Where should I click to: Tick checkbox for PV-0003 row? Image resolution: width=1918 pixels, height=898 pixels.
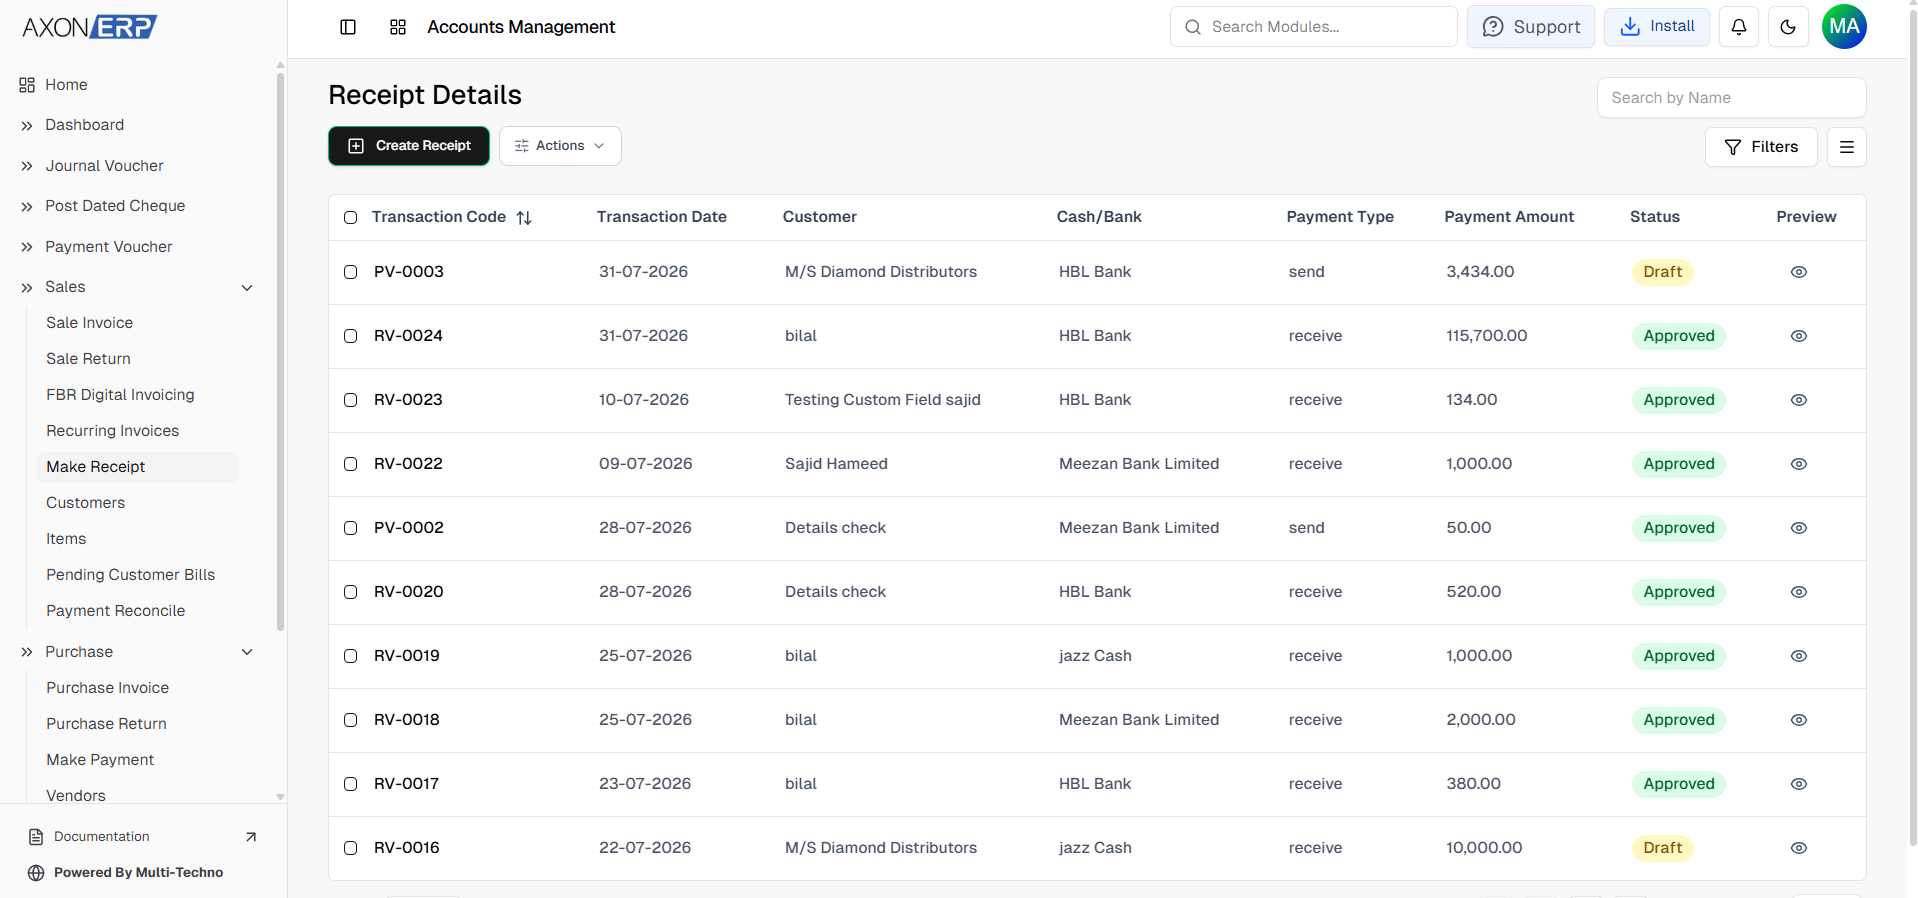pyautogui.click(x=350, y=272)
